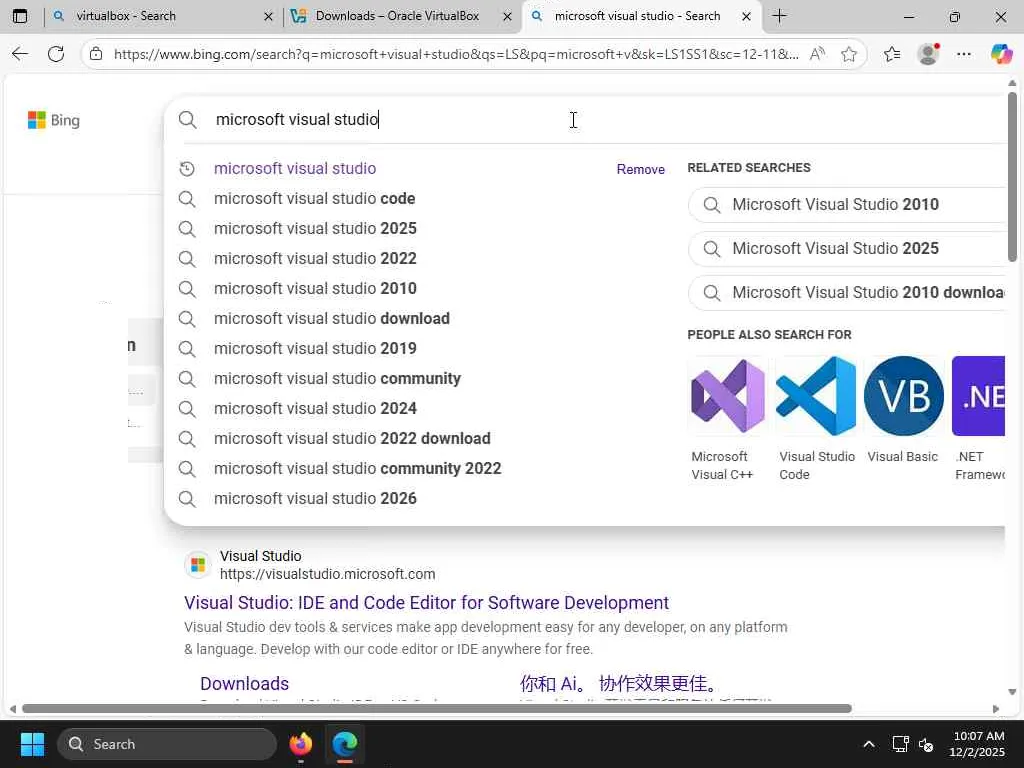The image size is (1024, 768).
Task: Click muted volume tray icon
Action: (x=926, y=744)
